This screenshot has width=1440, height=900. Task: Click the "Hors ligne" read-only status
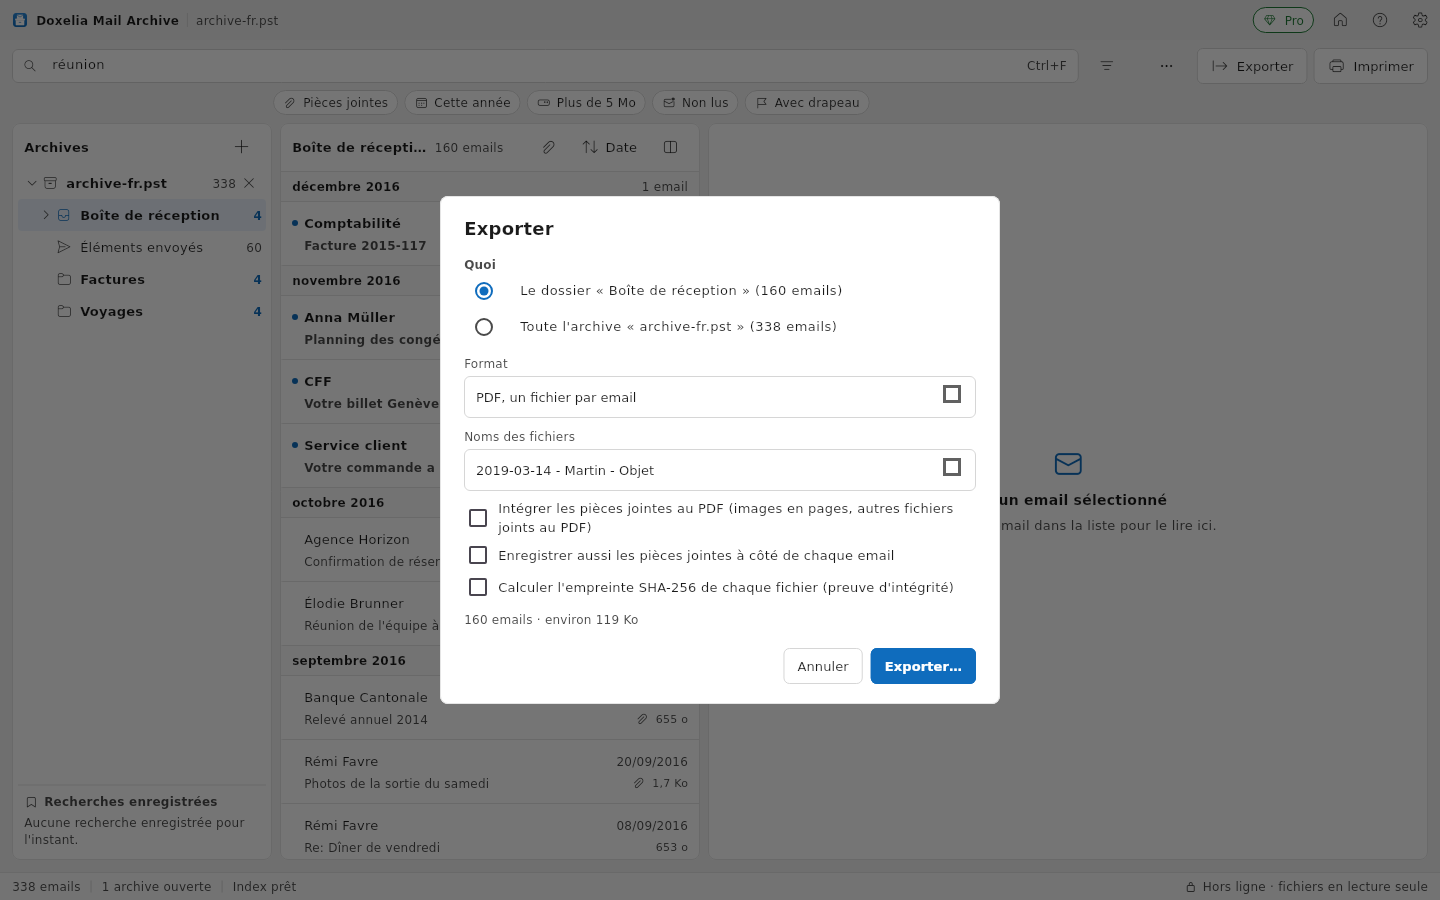click(1306, 887)
